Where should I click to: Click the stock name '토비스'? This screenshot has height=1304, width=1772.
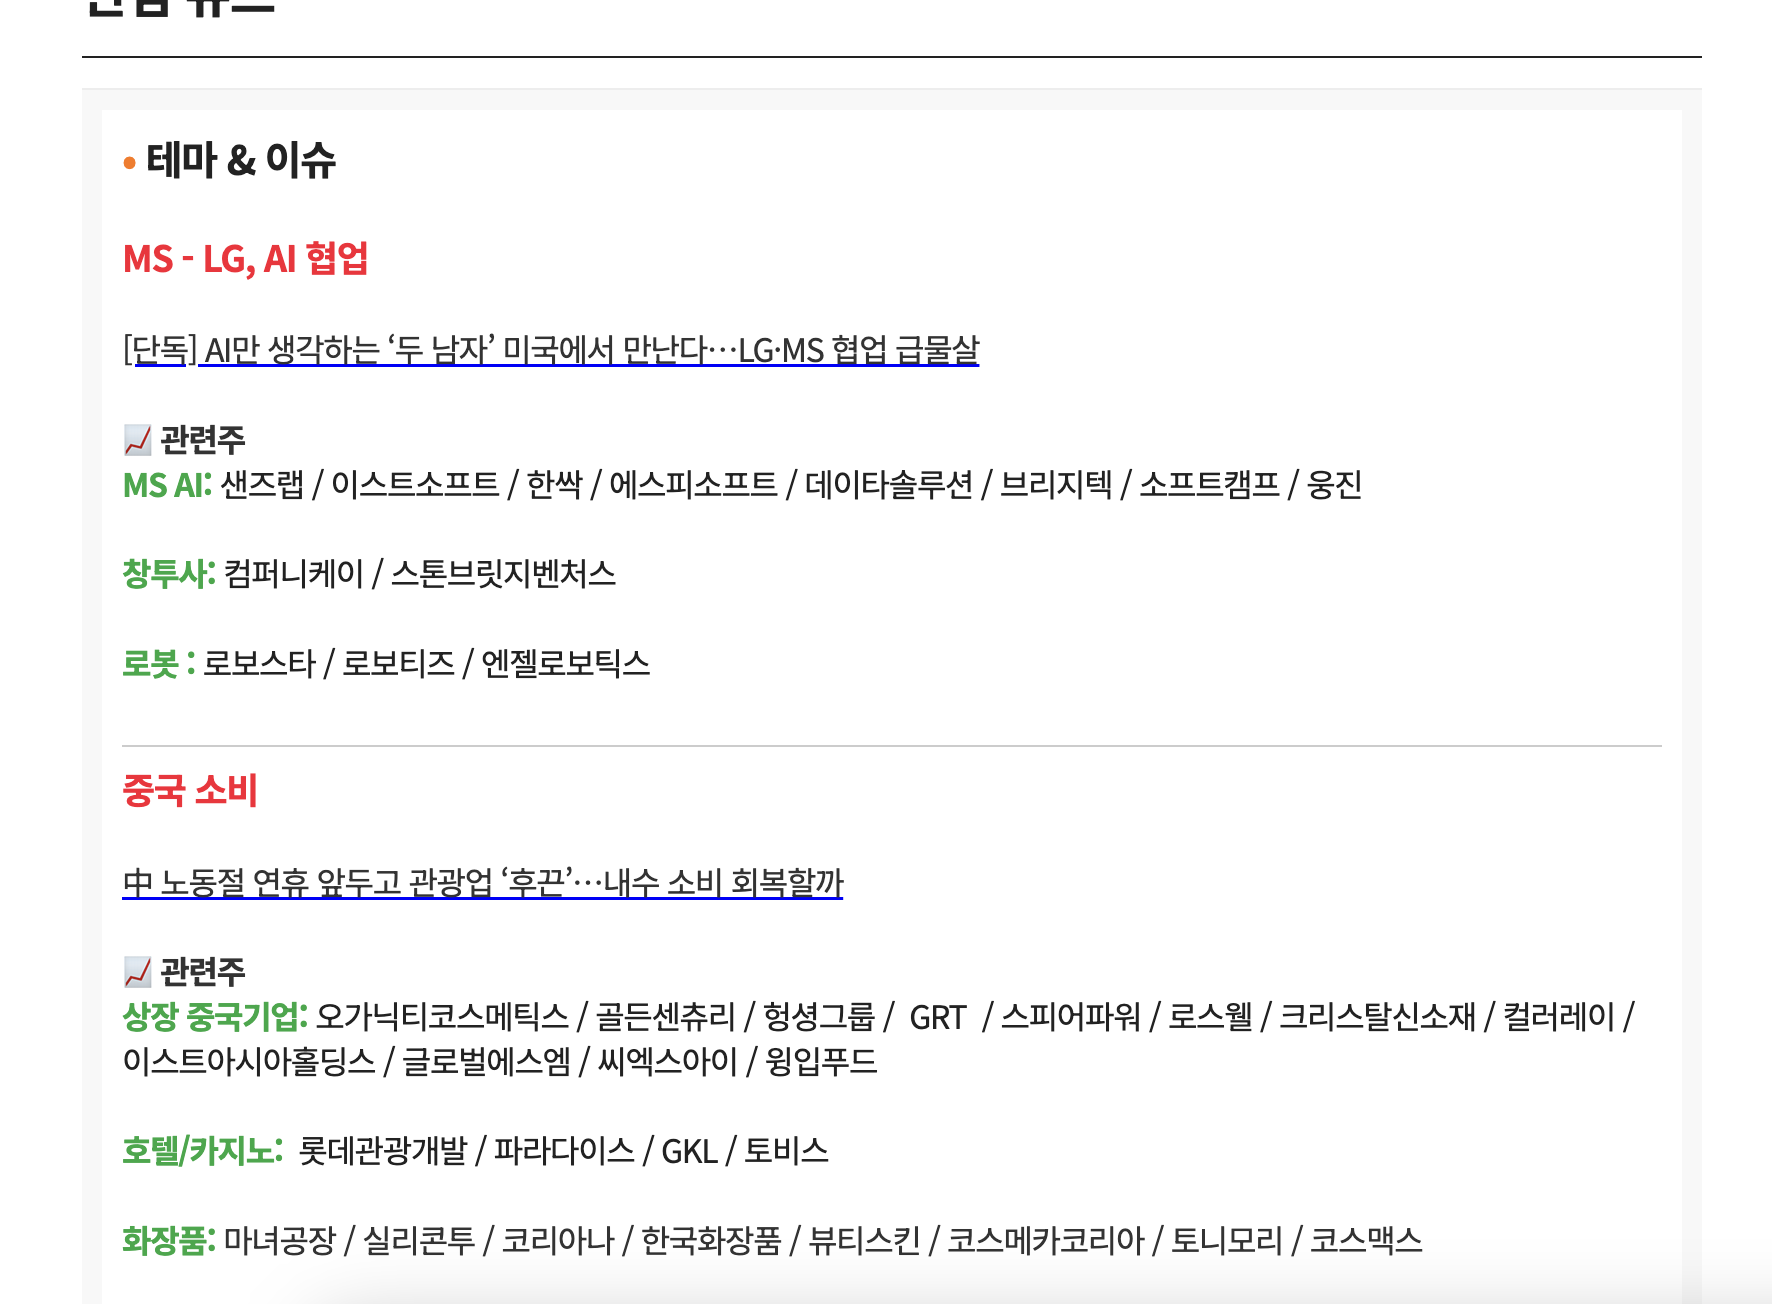pos(787,1151)
